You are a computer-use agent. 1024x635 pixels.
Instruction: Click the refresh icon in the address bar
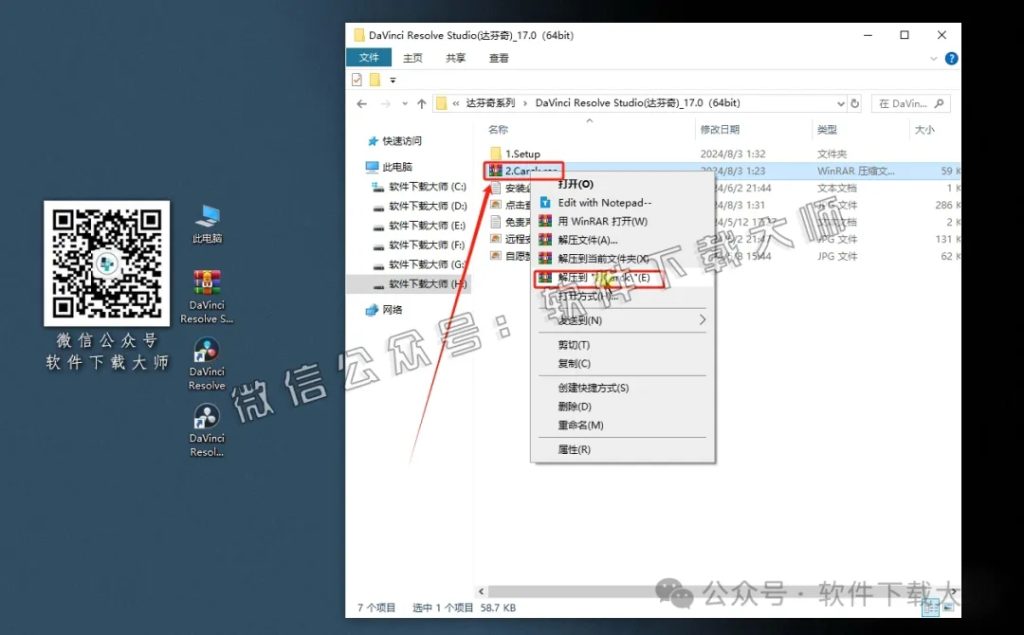pos(855,103)
